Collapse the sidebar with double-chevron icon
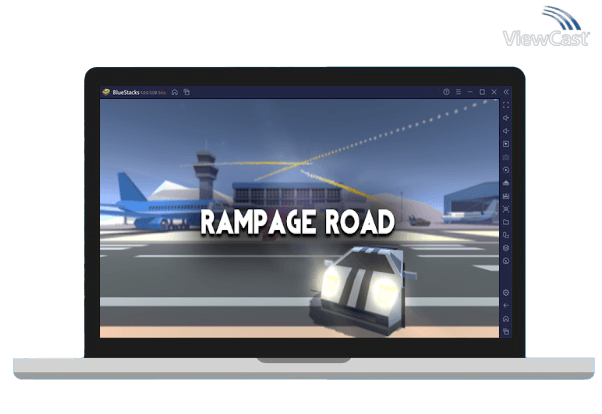This screenshot has height=414, width=602. click(506, 92)
